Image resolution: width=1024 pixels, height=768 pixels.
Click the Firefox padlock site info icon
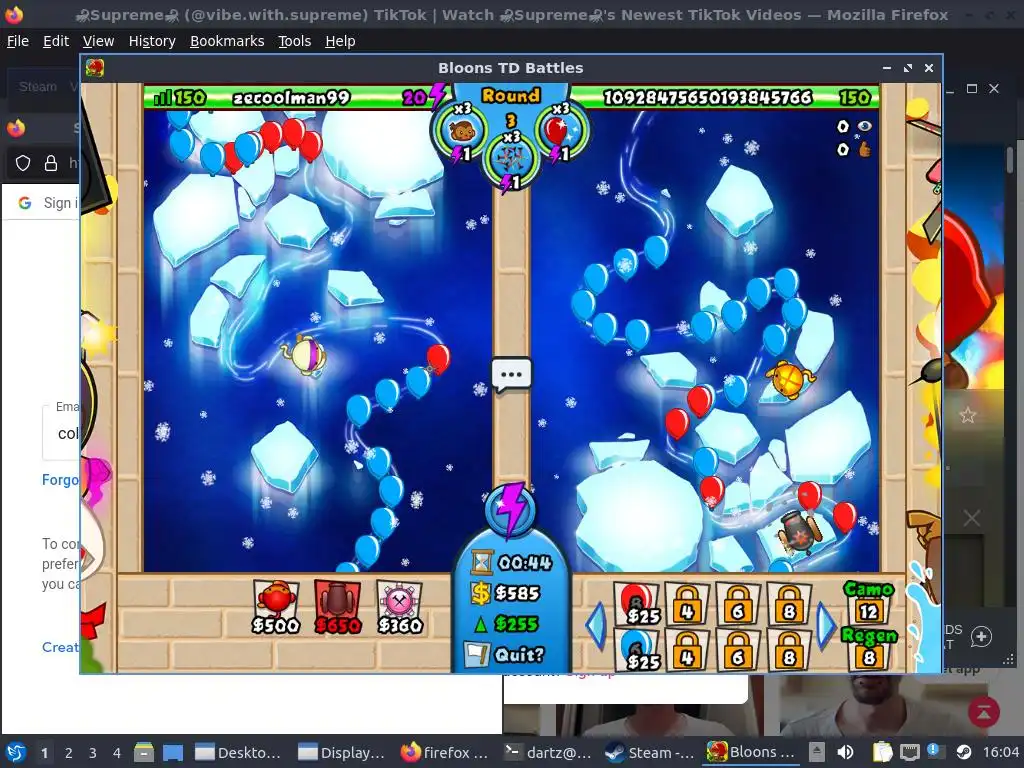point(51,163)
